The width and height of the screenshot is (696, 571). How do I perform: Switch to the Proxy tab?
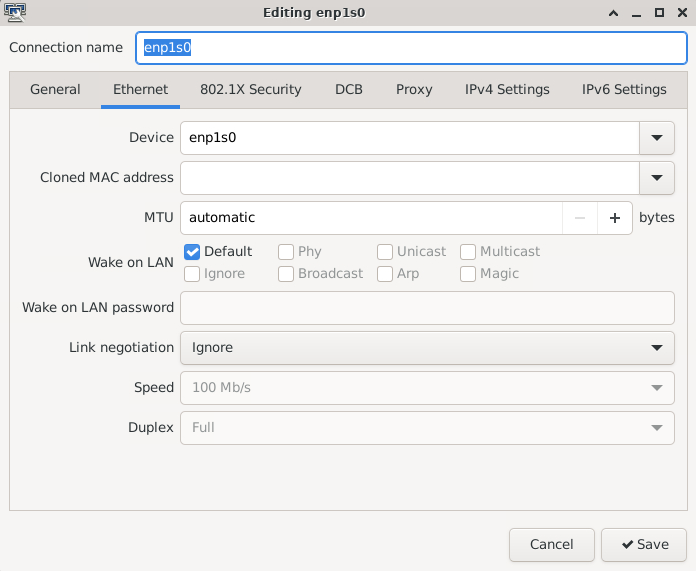(414, 90)
